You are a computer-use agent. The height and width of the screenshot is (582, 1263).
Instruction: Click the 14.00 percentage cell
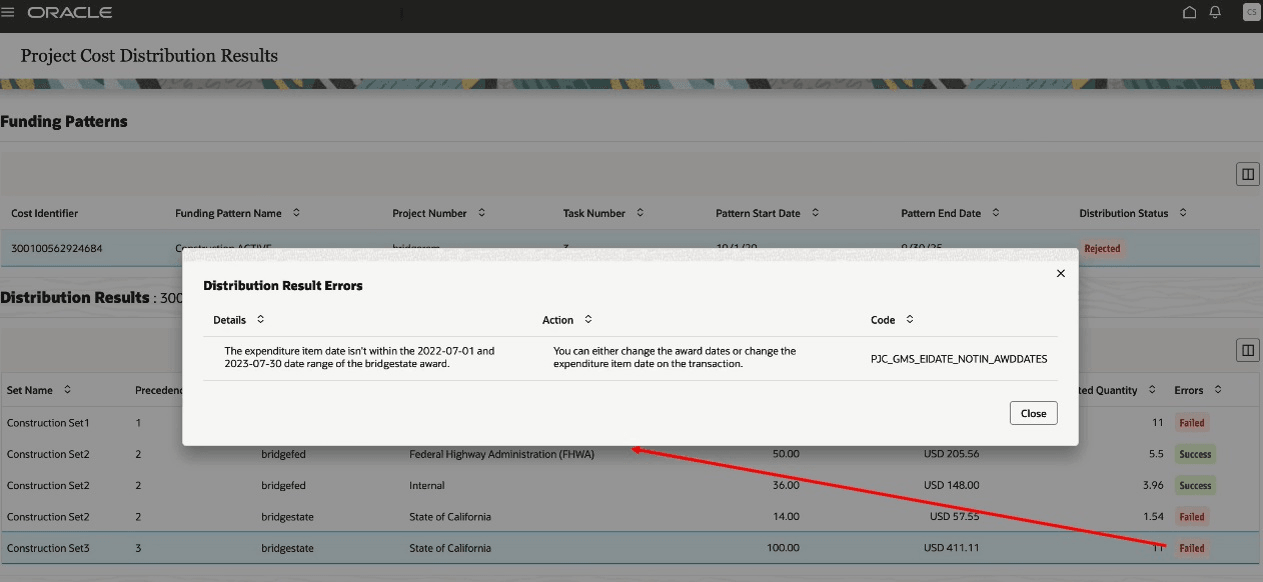(x=786, y=517)
